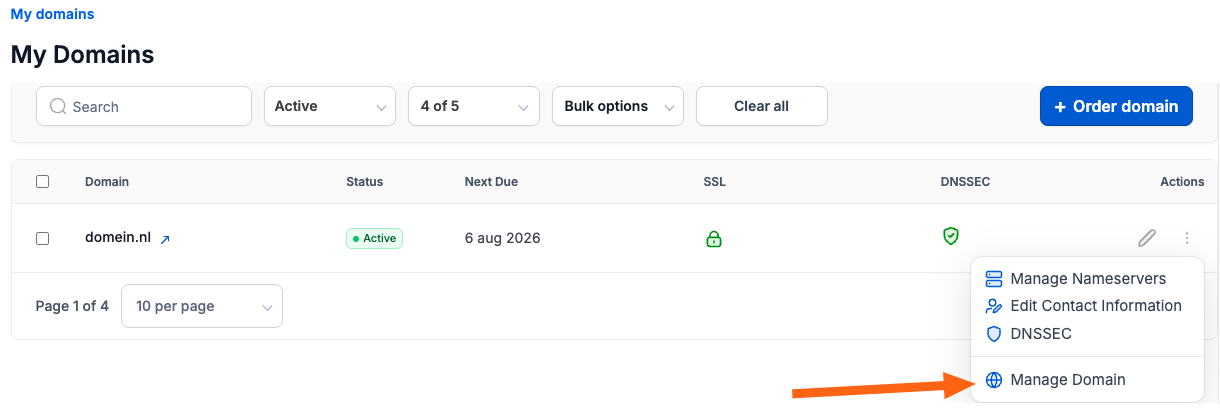
Task: Click the Order domain button
Action: point(1116,106)
